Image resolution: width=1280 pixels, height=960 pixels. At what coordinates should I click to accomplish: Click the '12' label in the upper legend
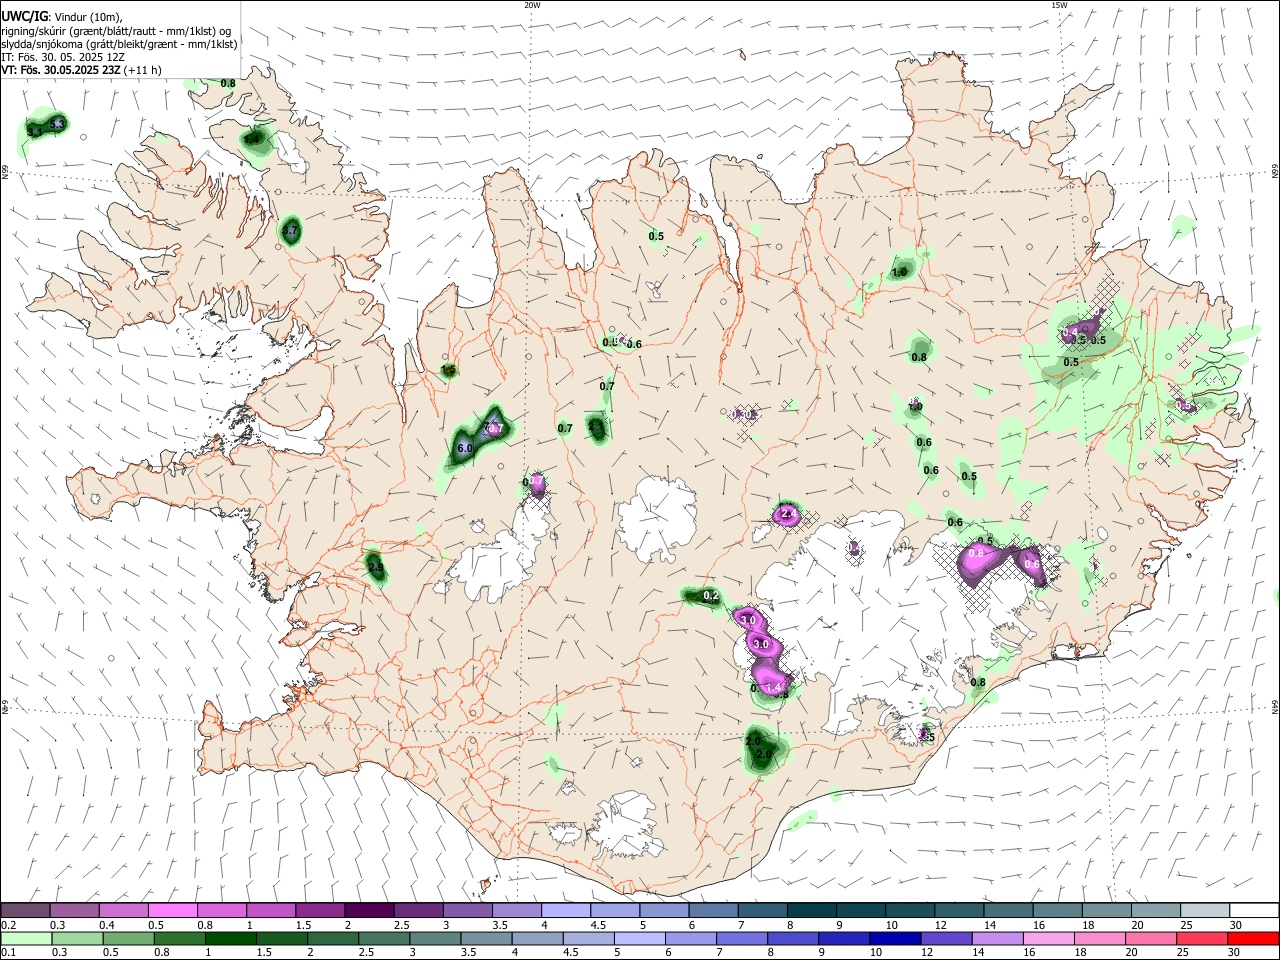[x=941, y=925]
